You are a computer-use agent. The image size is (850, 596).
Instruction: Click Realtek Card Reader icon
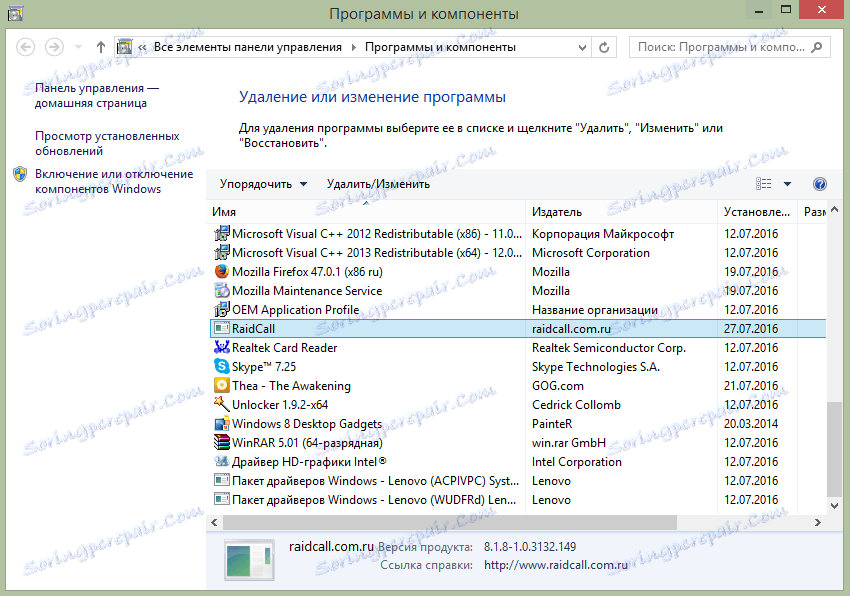coord(222,347)
